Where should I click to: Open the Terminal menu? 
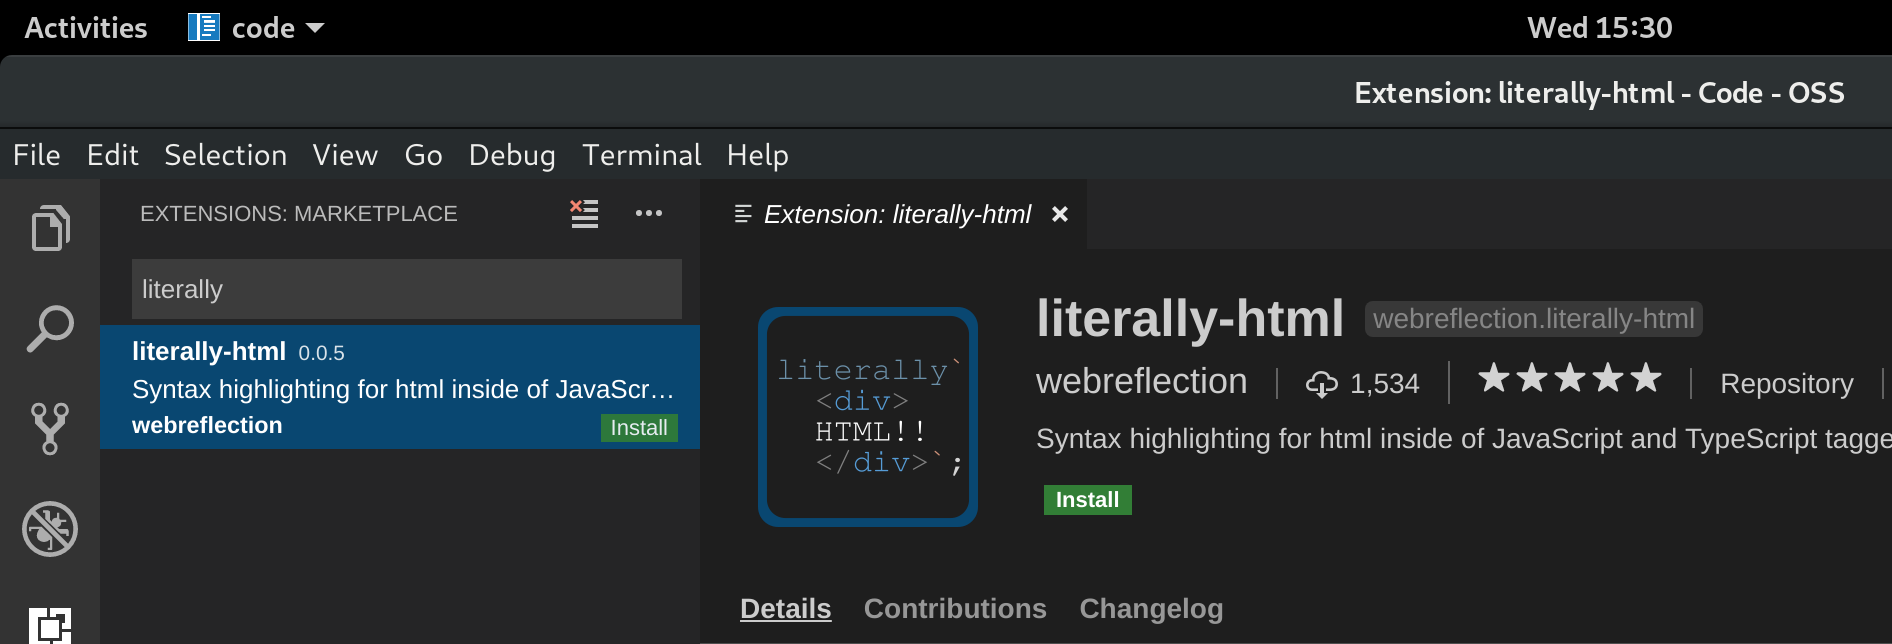(642, 155)
